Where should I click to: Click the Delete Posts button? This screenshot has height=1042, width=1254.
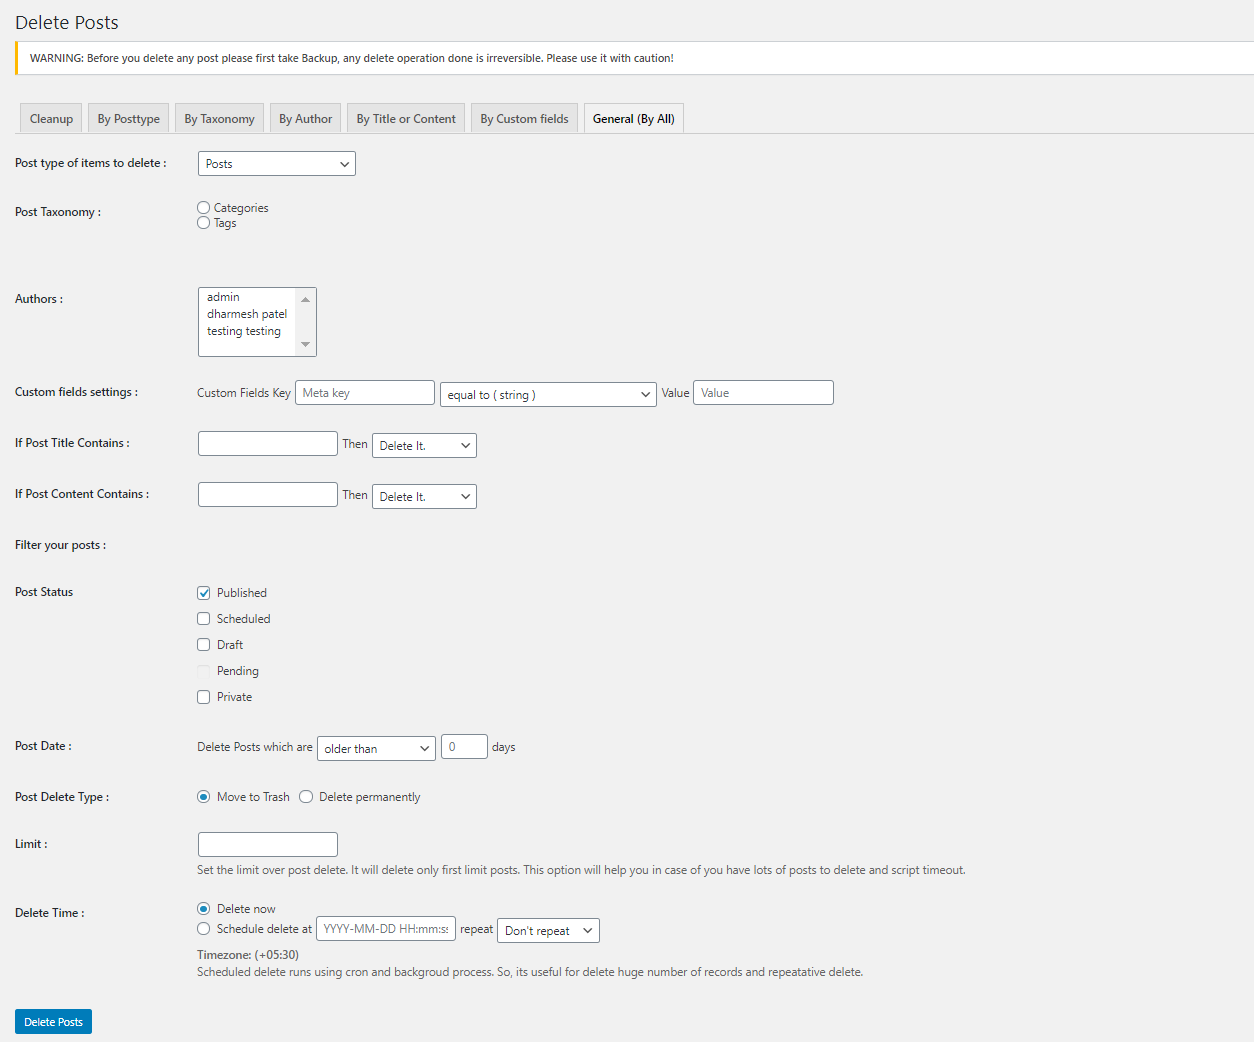click(x=52, y=1021)
